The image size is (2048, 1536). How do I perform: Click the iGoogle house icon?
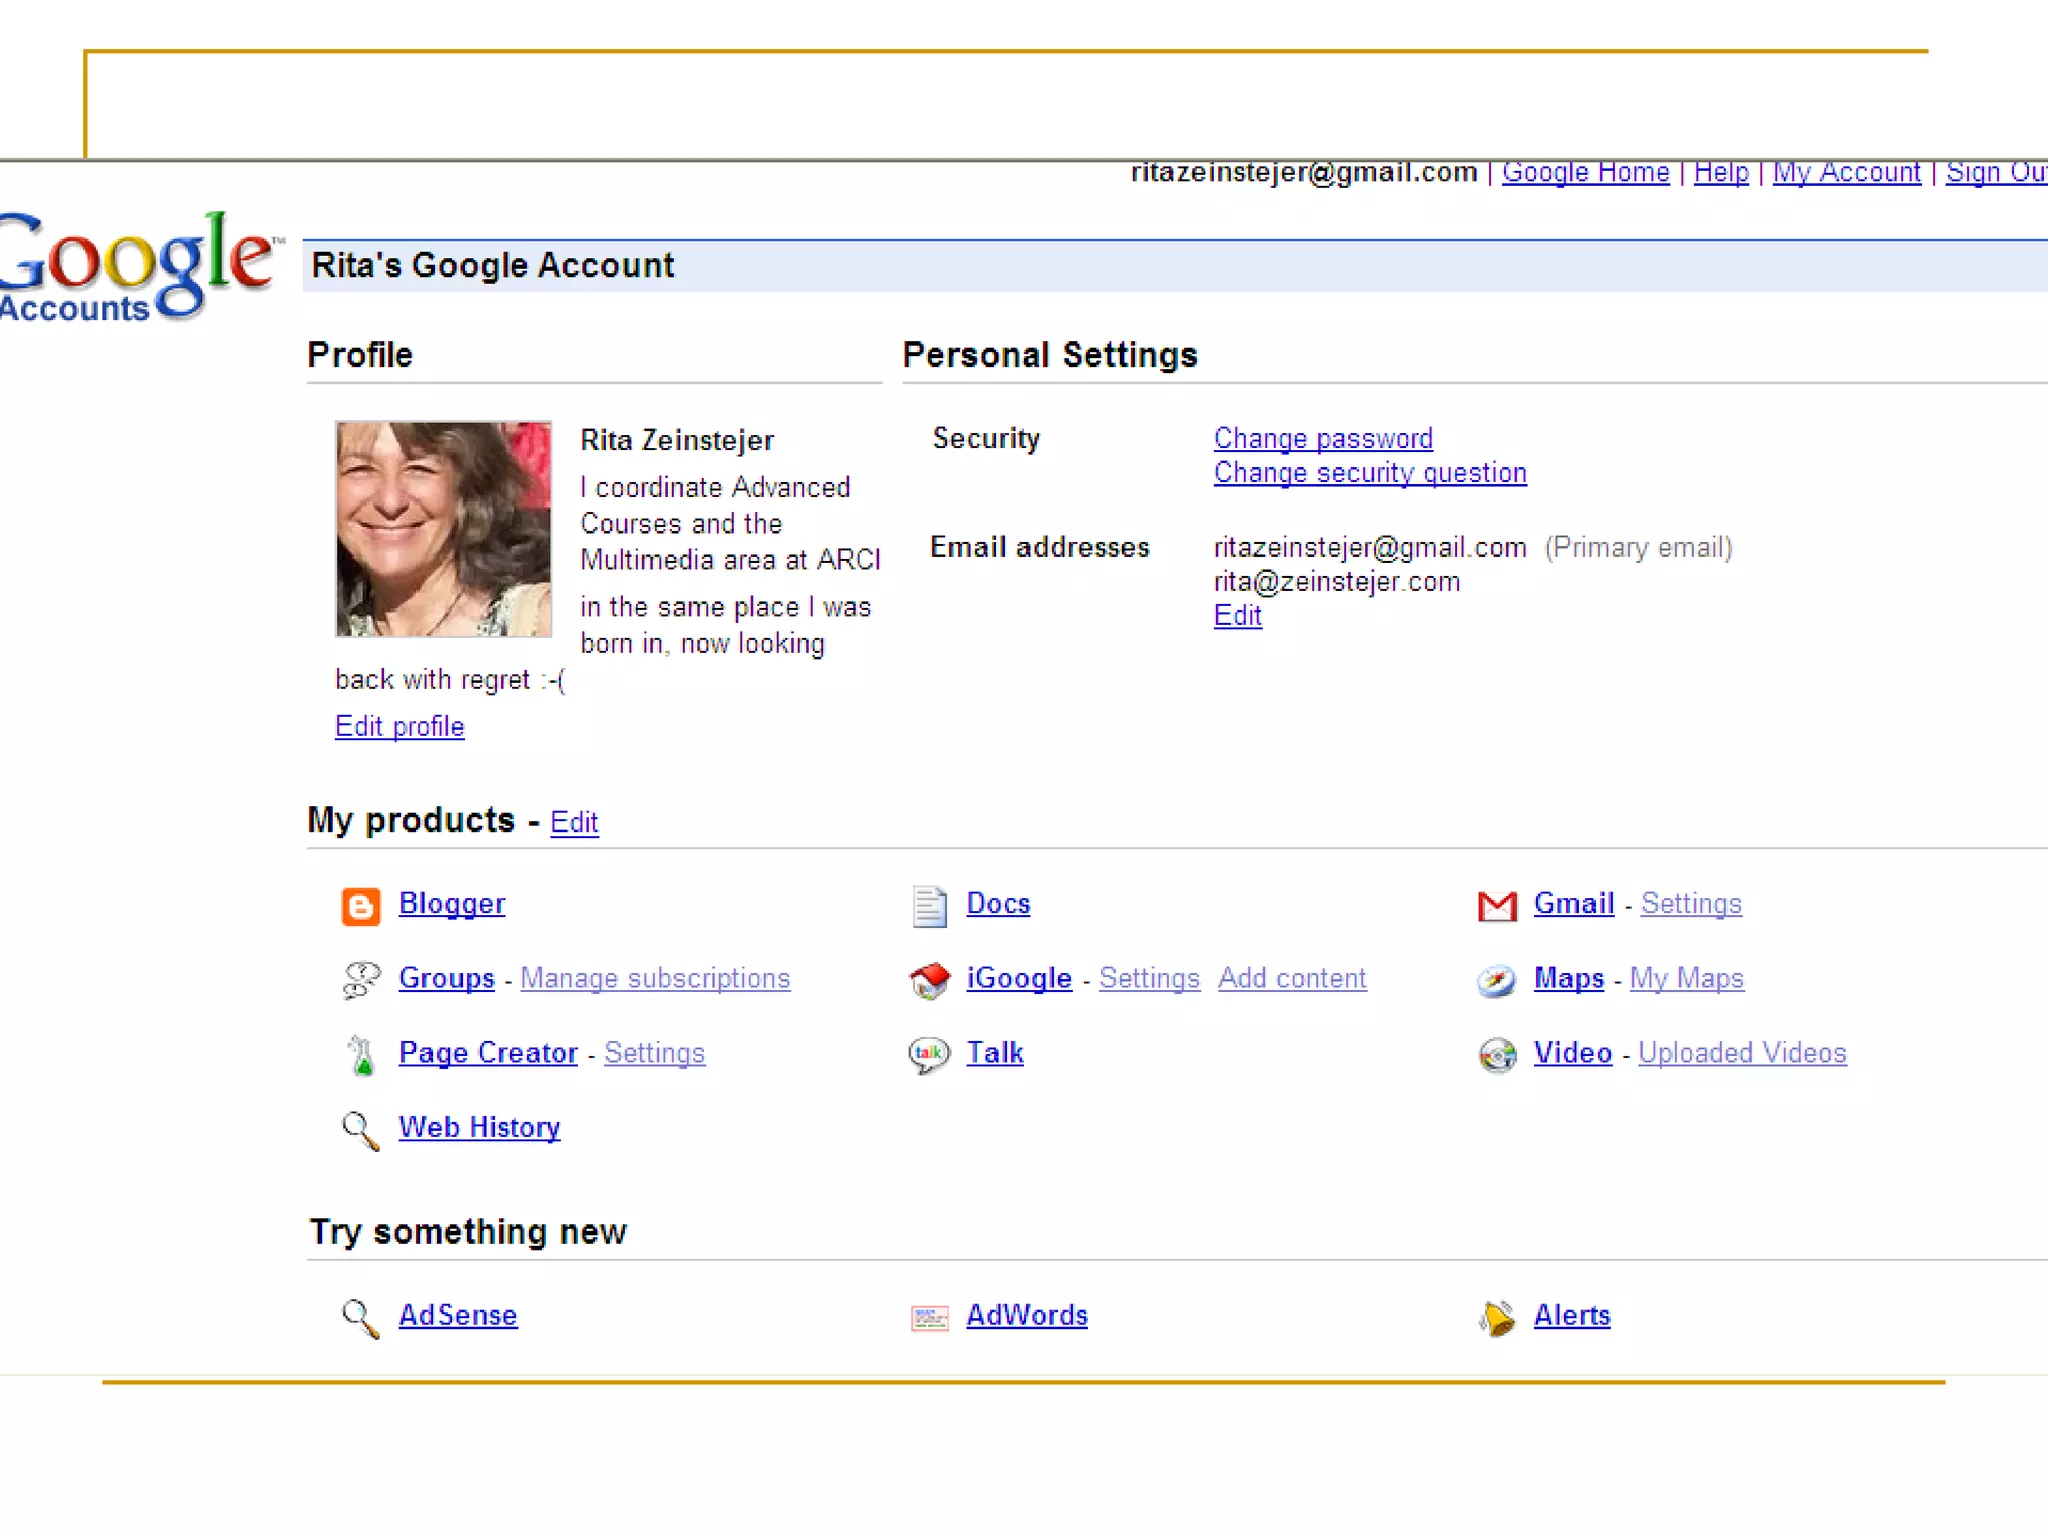click(929, 980)
